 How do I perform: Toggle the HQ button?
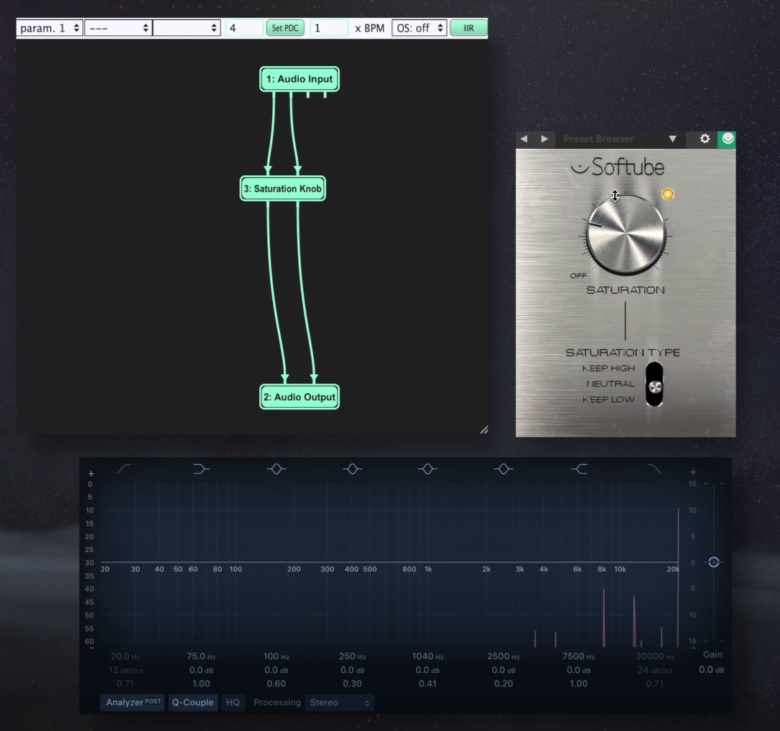(x=233, y=702)
